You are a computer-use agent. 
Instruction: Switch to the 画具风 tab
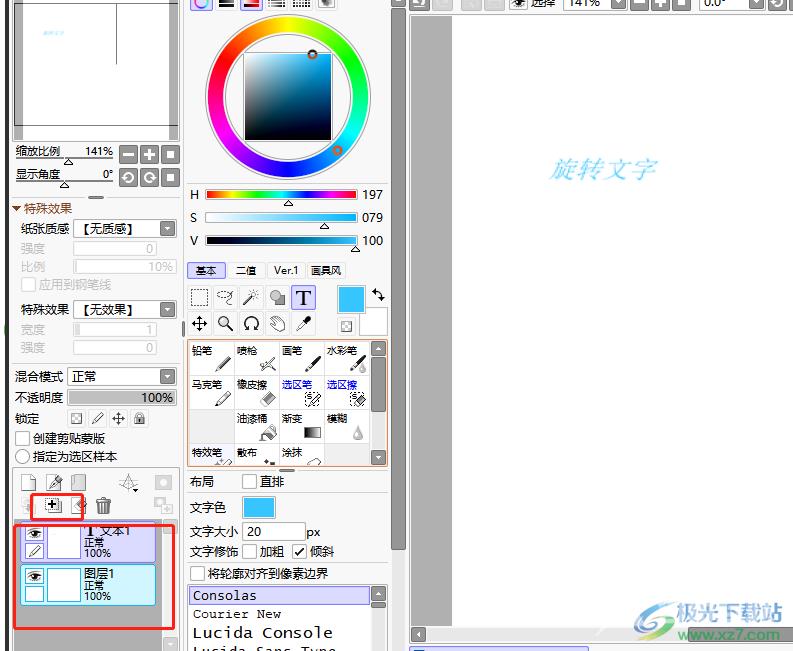click(326, 271)
